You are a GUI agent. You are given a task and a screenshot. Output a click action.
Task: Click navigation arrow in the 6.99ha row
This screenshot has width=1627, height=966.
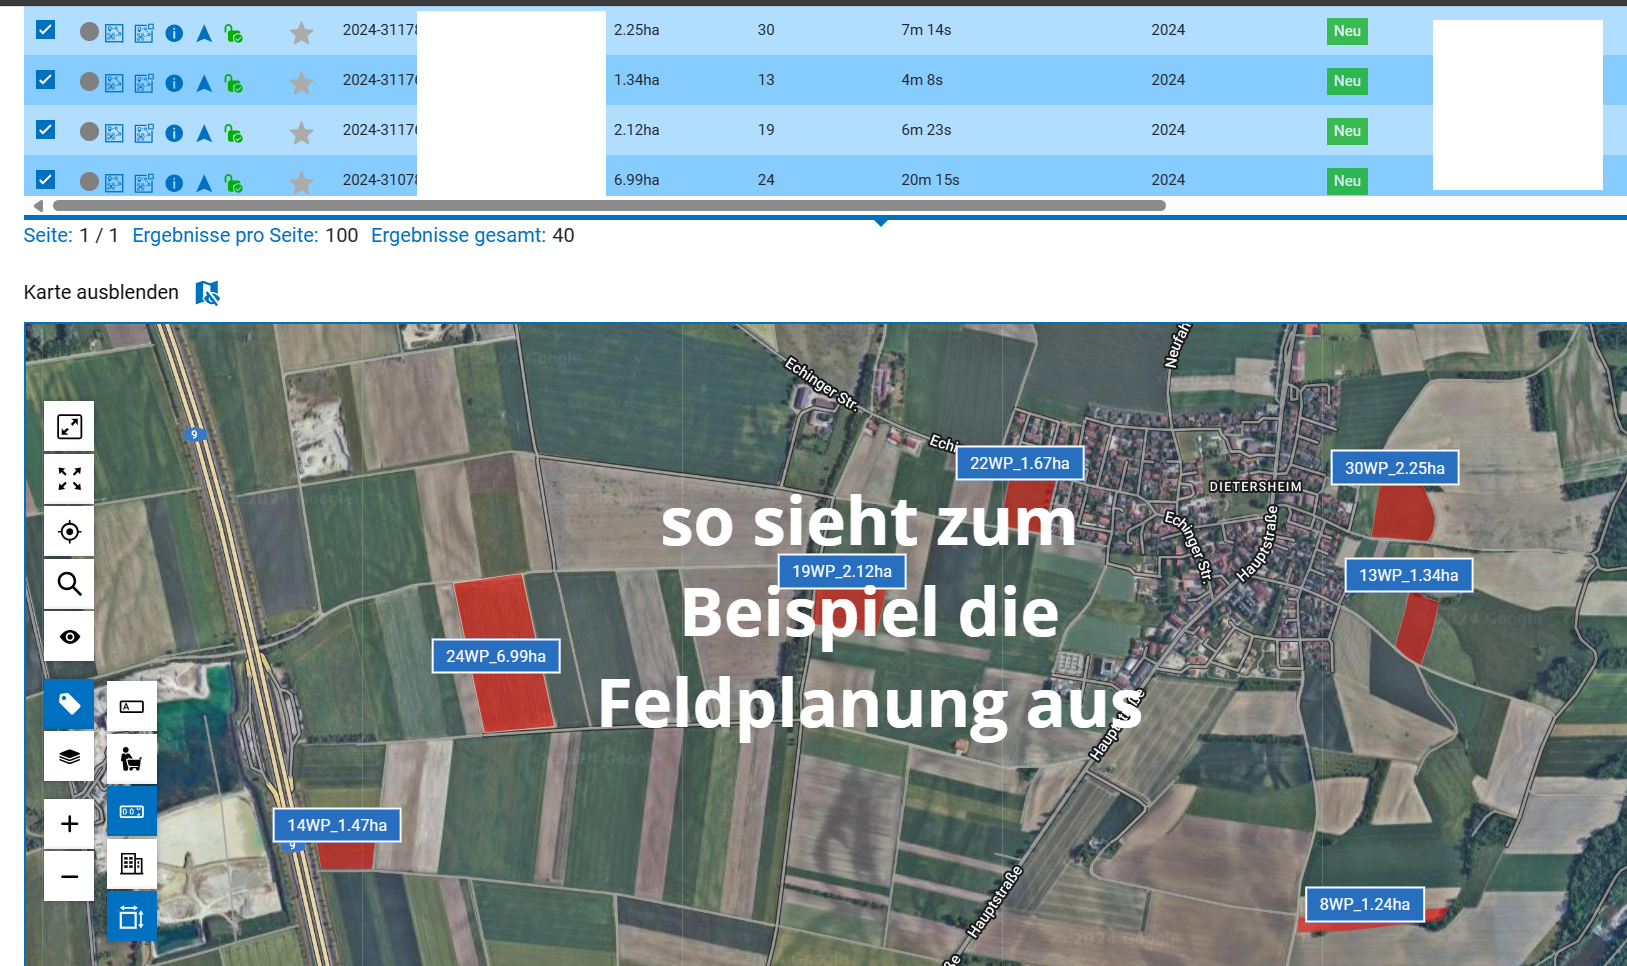[204, 183]
